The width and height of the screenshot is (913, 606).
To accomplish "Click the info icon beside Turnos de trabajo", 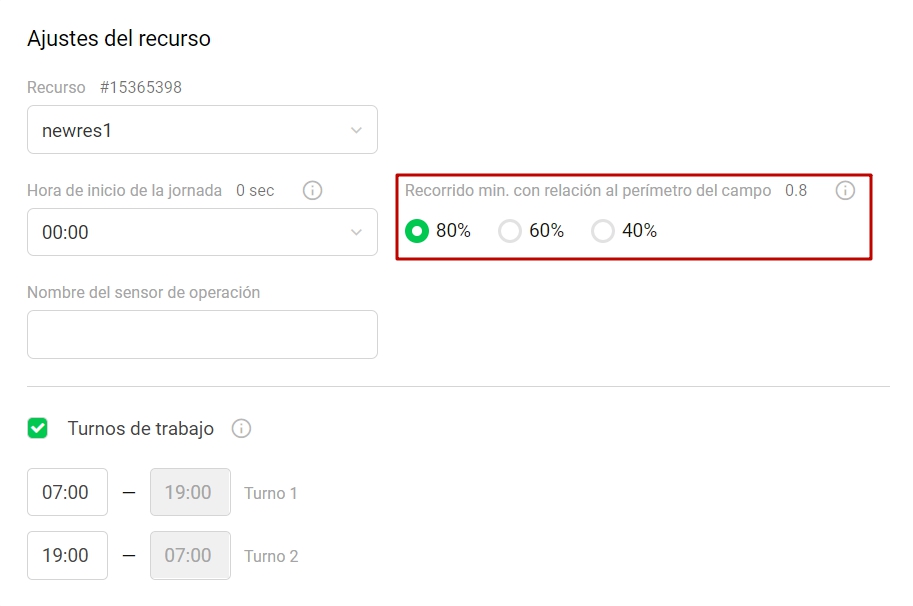I will tap(240, 428).
